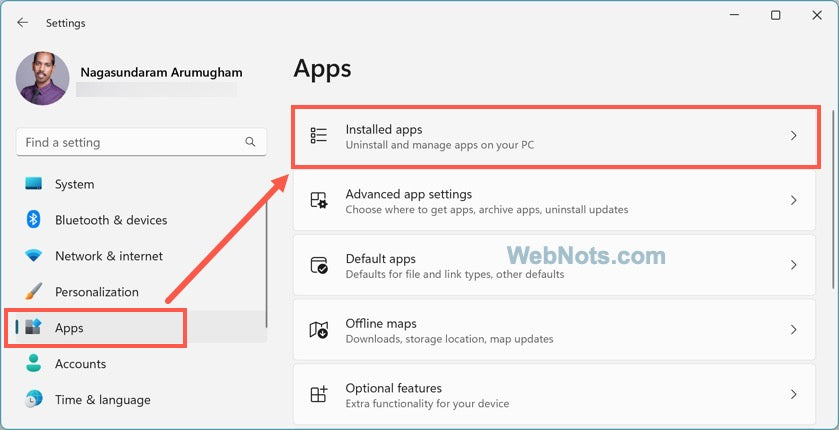Click the Installed apps list icon
Viewport: 839px width, 430px height.
tap(319, 136)
